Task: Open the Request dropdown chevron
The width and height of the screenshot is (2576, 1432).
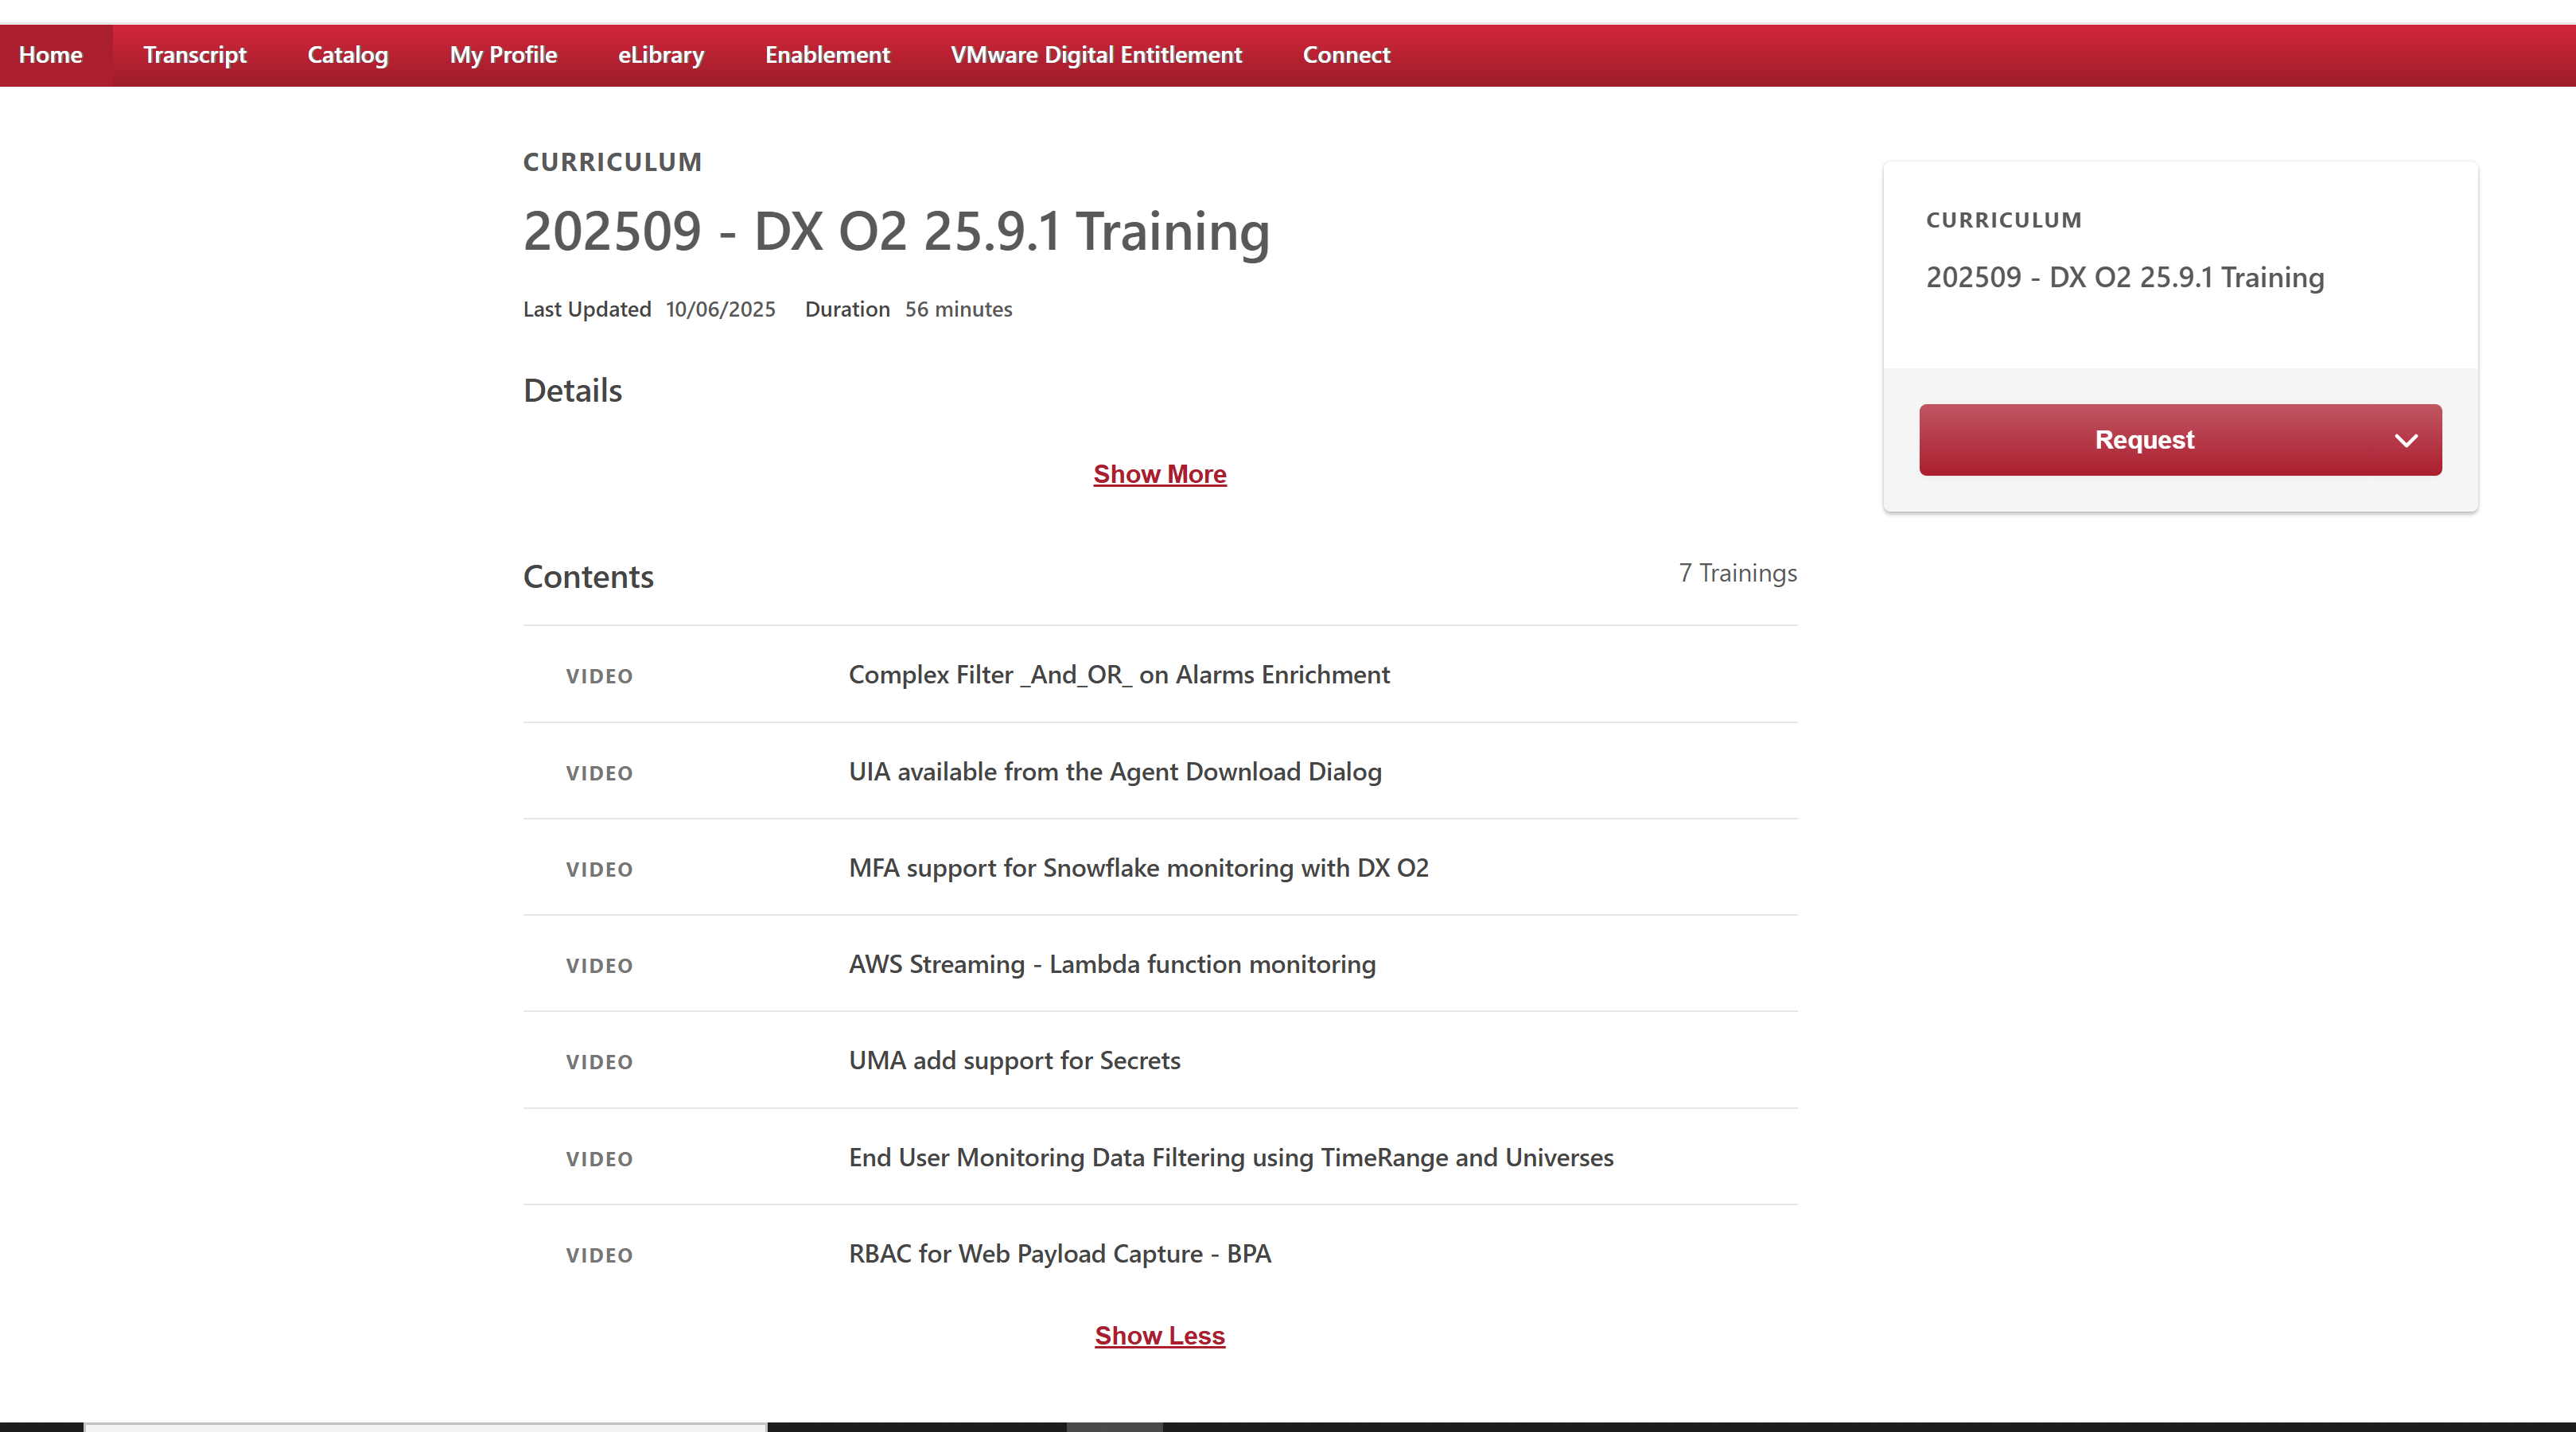Action: pyautogui.click(x=2405, y=440)
